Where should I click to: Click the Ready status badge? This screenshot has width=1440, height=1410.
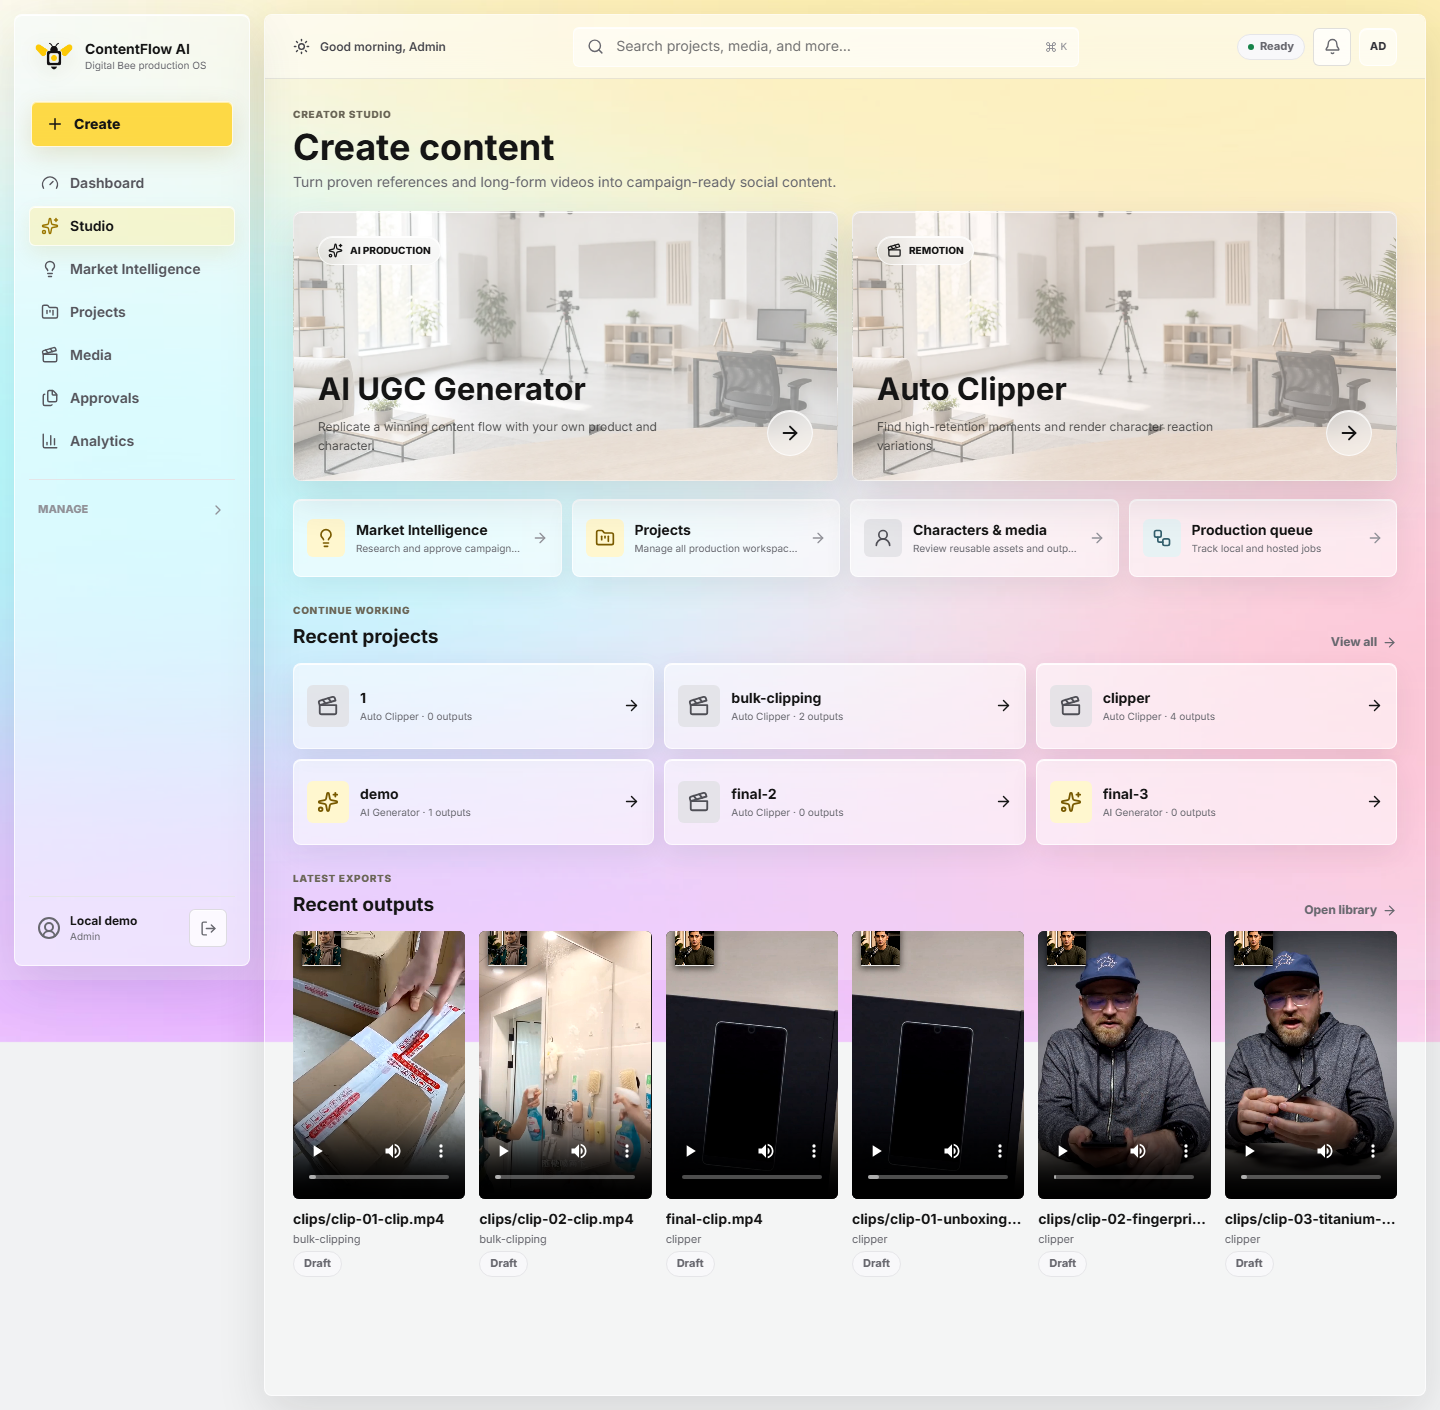pos(1271,47)
